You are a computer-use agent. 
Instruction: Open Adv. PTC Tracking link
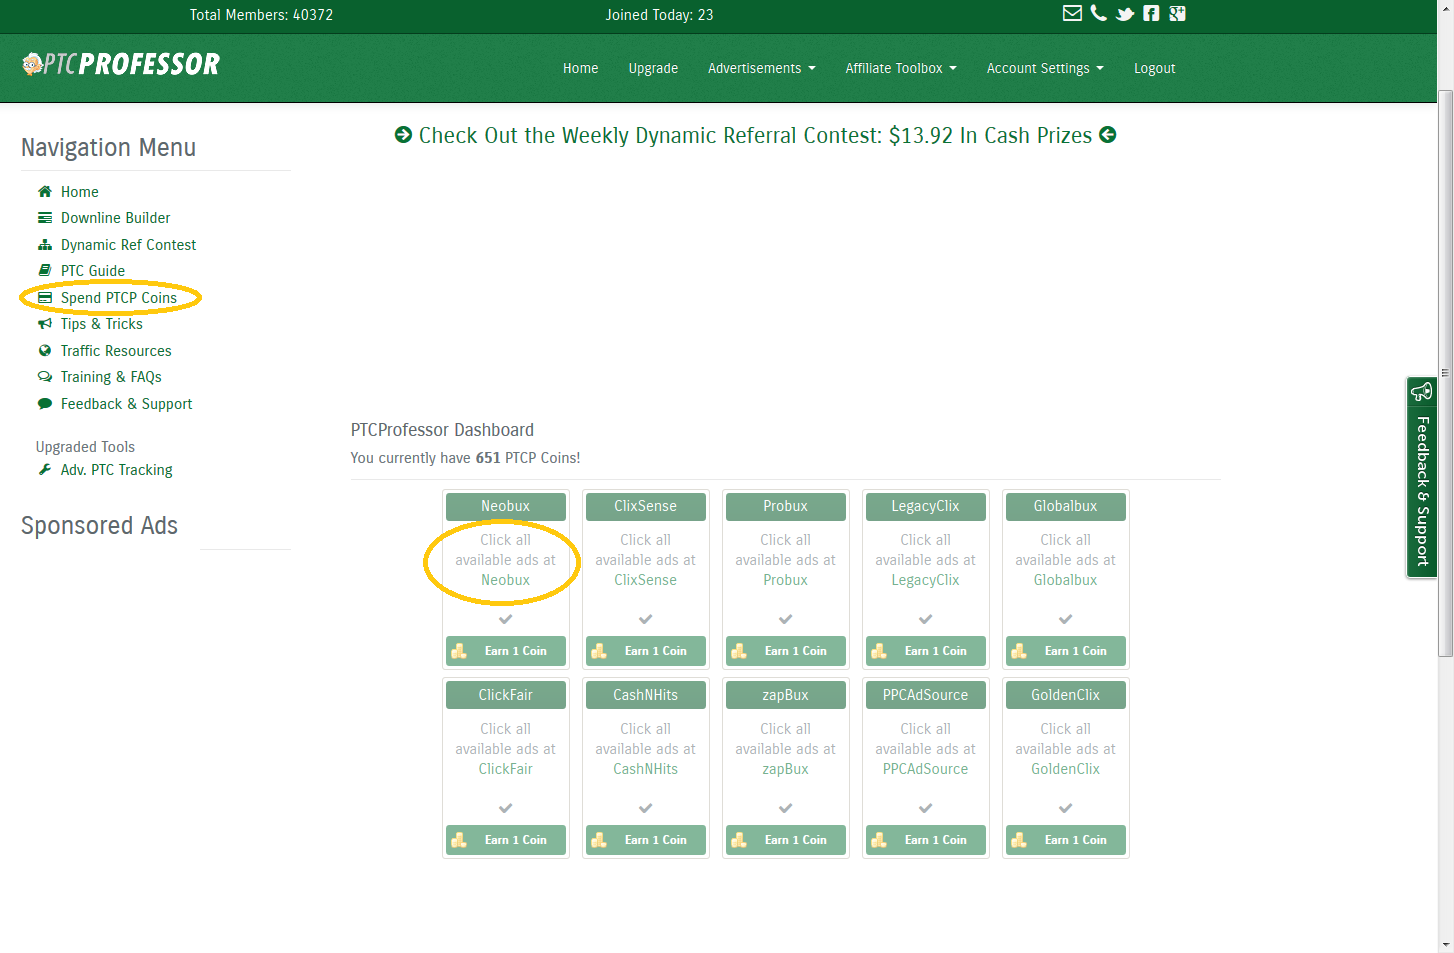[116, 470]
